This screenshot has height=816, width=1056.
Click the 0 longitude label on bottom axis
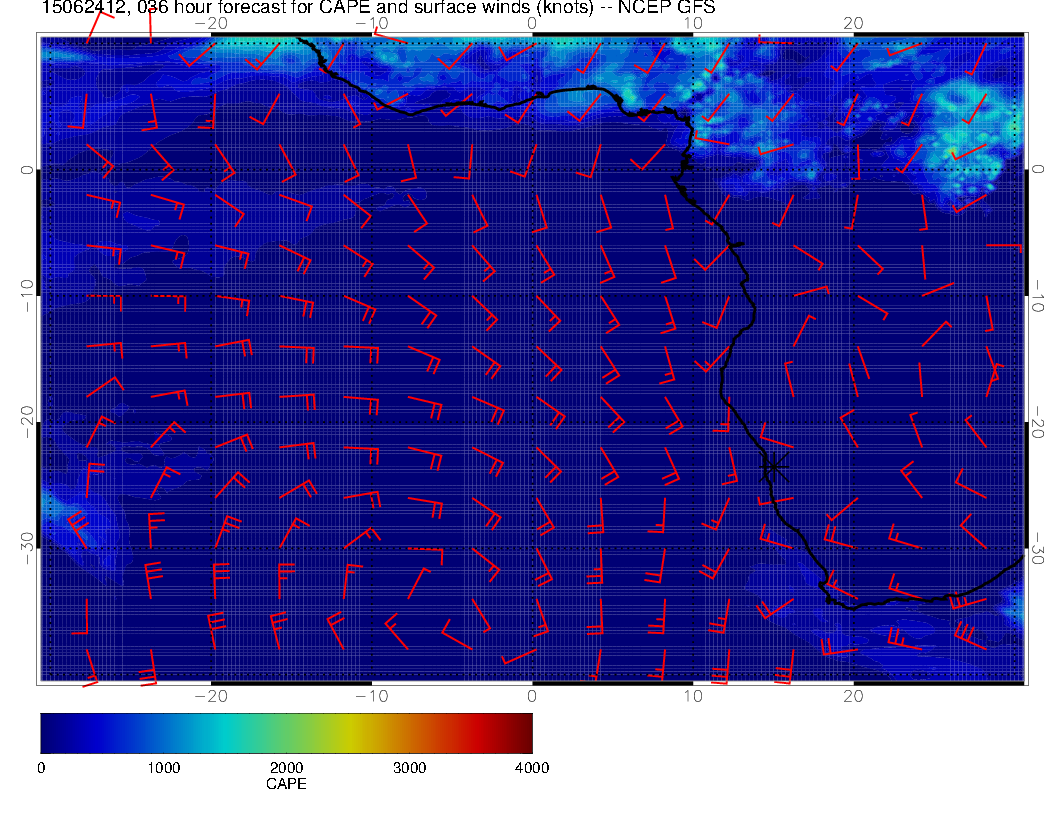pyautogui.click(x=532, y=696)
